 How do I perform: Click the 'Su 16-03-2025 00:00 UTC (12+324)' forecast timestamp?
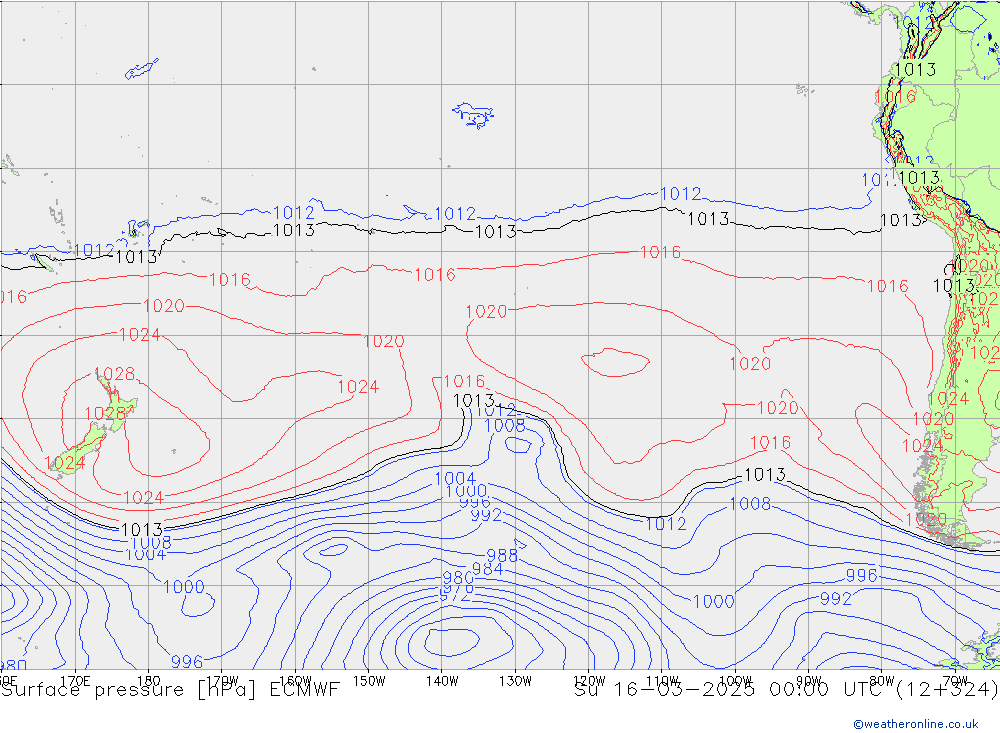[786, 690]
